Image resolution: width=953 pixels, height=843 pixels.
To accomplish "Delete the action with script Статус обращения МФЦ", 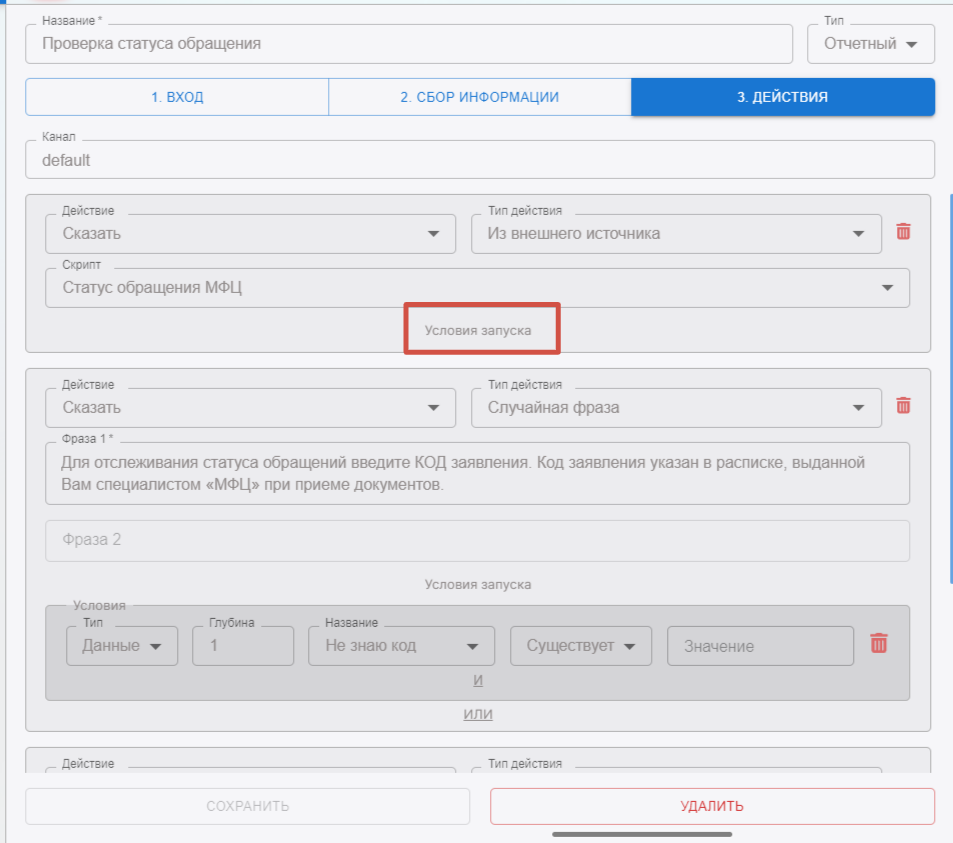I will tap(903, 232).
